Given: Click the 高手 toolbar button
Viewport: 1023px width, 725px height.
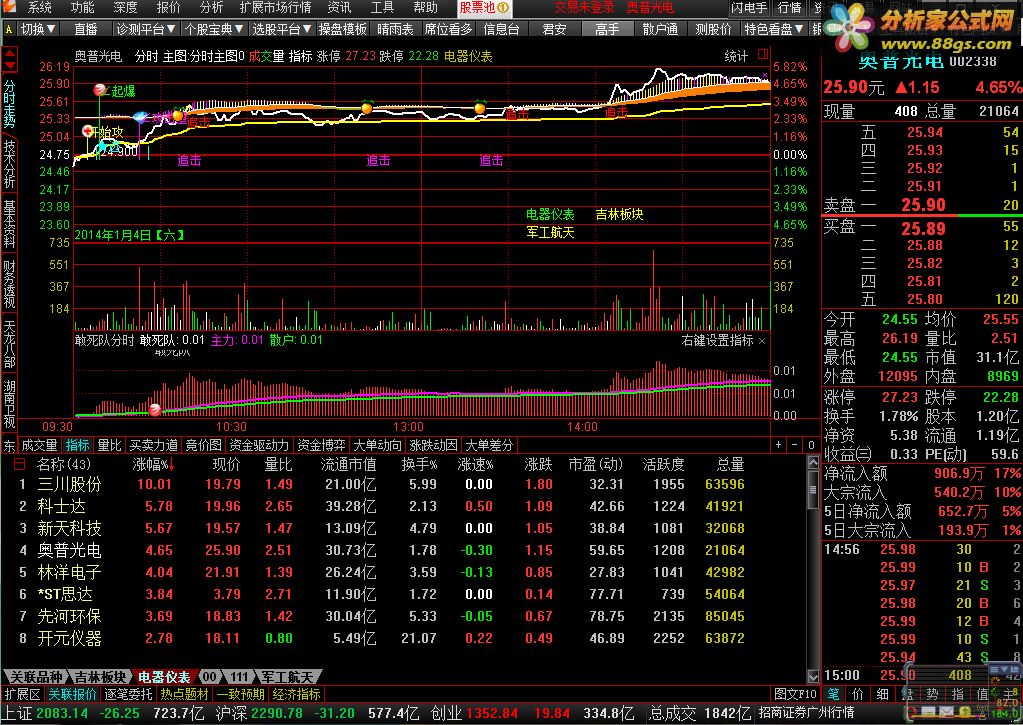Looking at the screenshot, I should click(607, 29).
